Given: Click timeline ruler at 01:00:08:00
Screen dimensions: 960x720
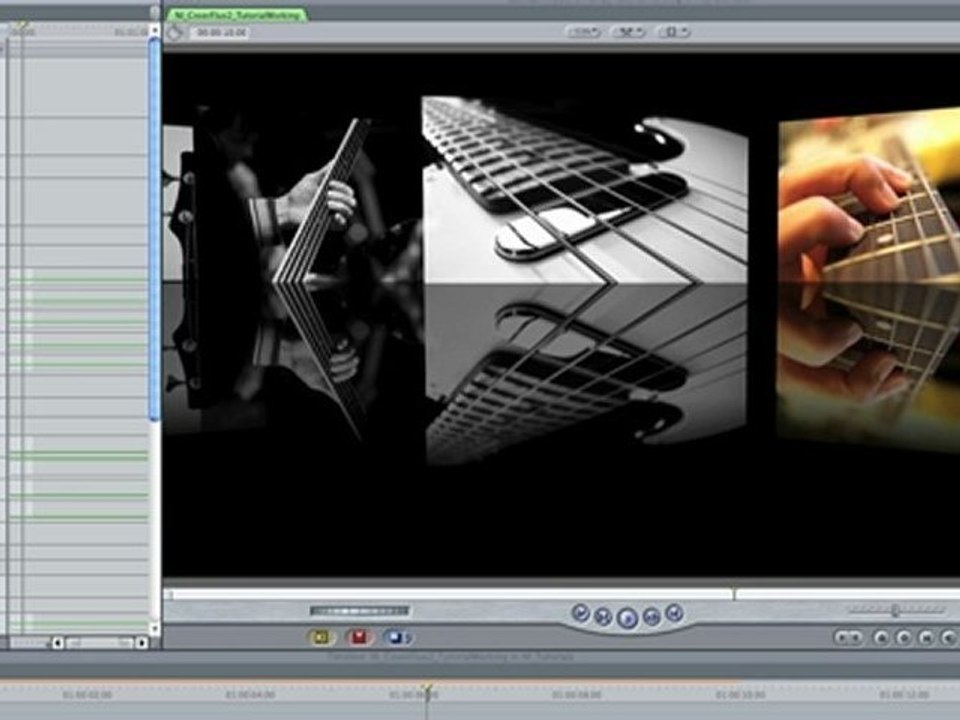Looking at the screenshot, I should click(x=577, y=695).
